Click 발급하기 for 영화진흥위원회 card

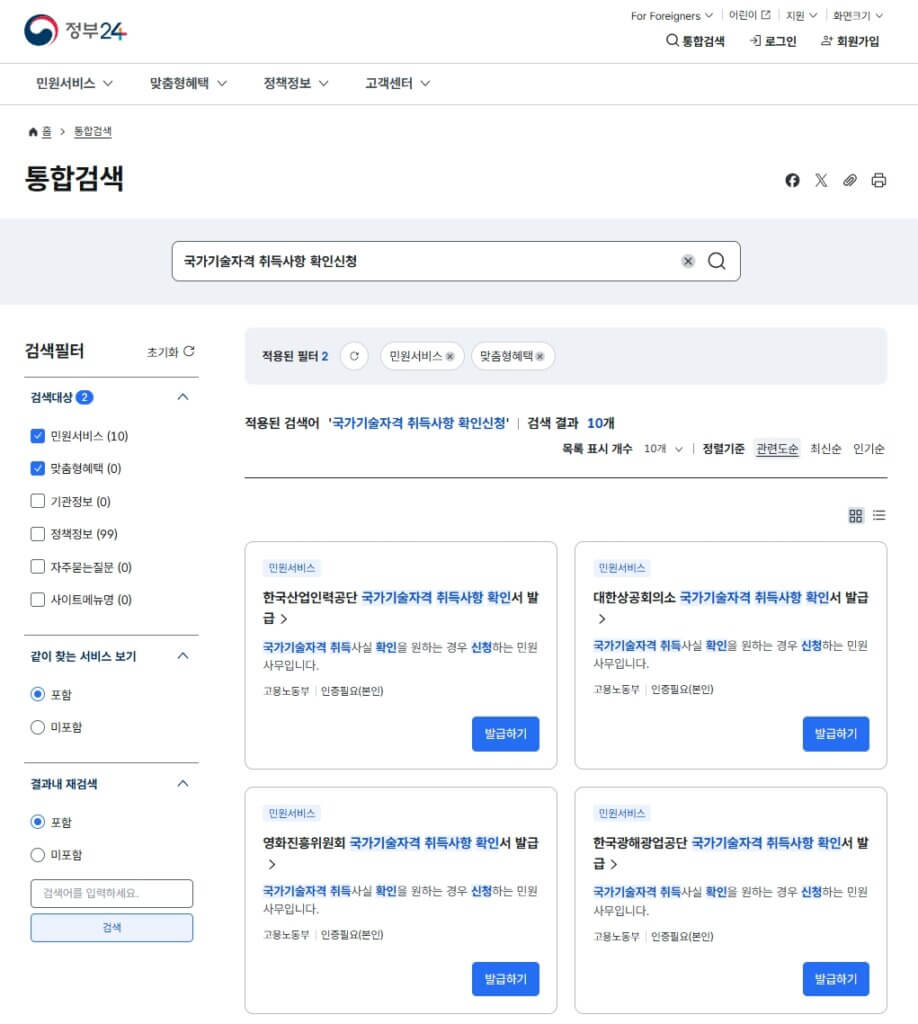pyautogui.click(x=505, y=979)
